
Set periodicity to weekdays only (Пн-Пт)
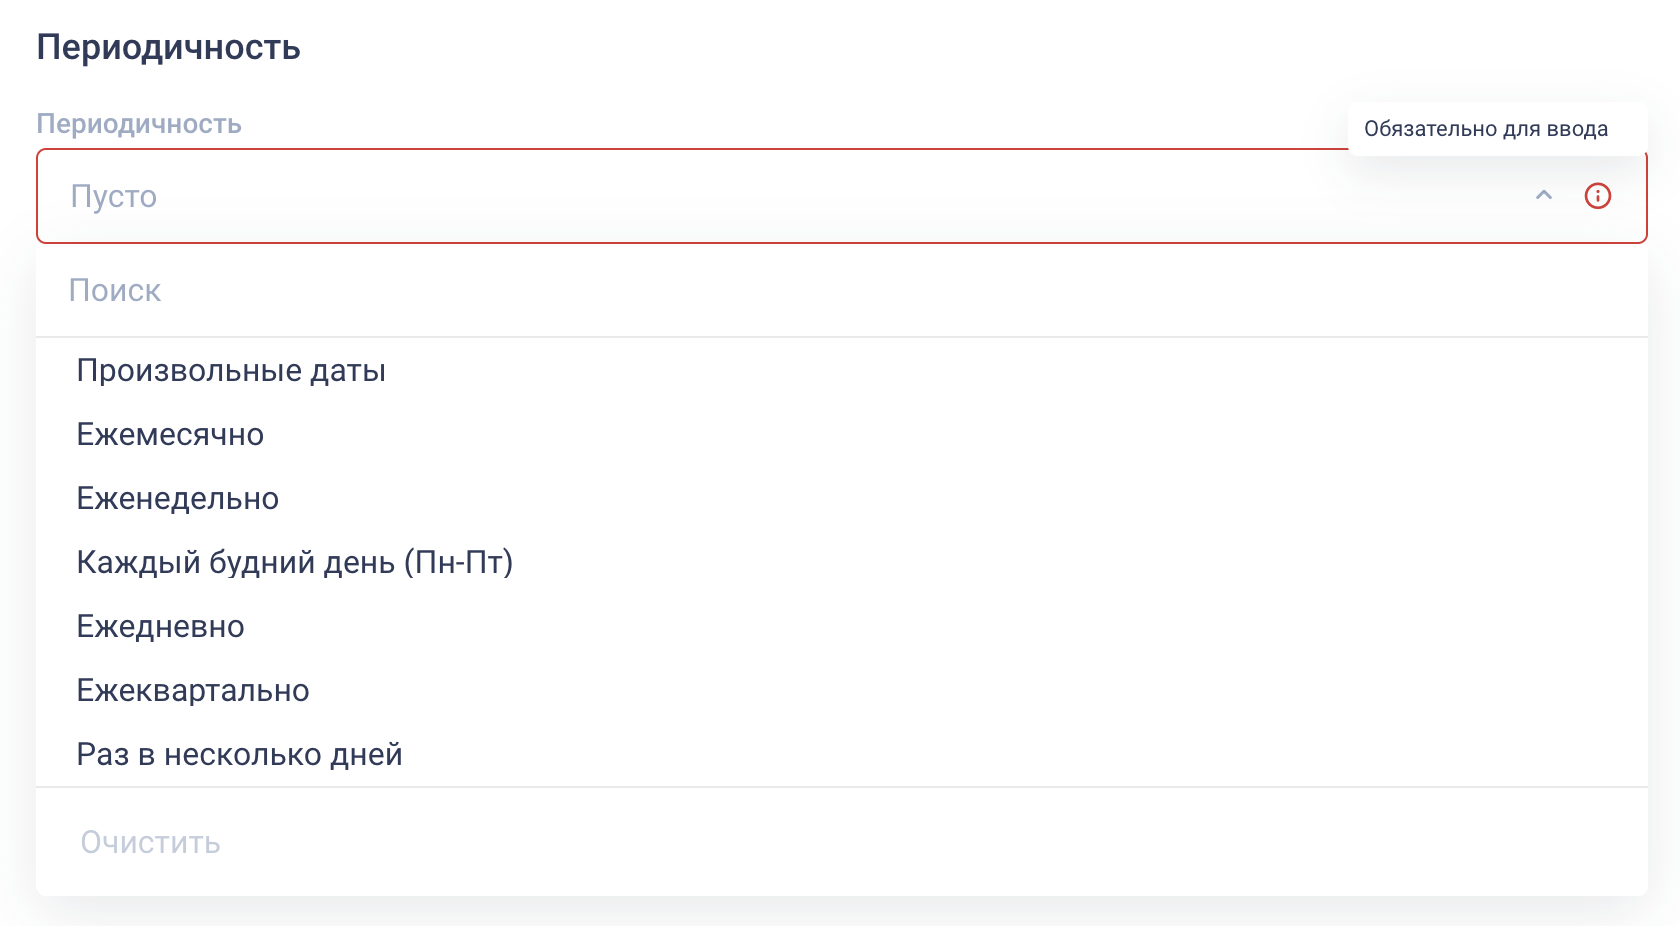point(295,563)
